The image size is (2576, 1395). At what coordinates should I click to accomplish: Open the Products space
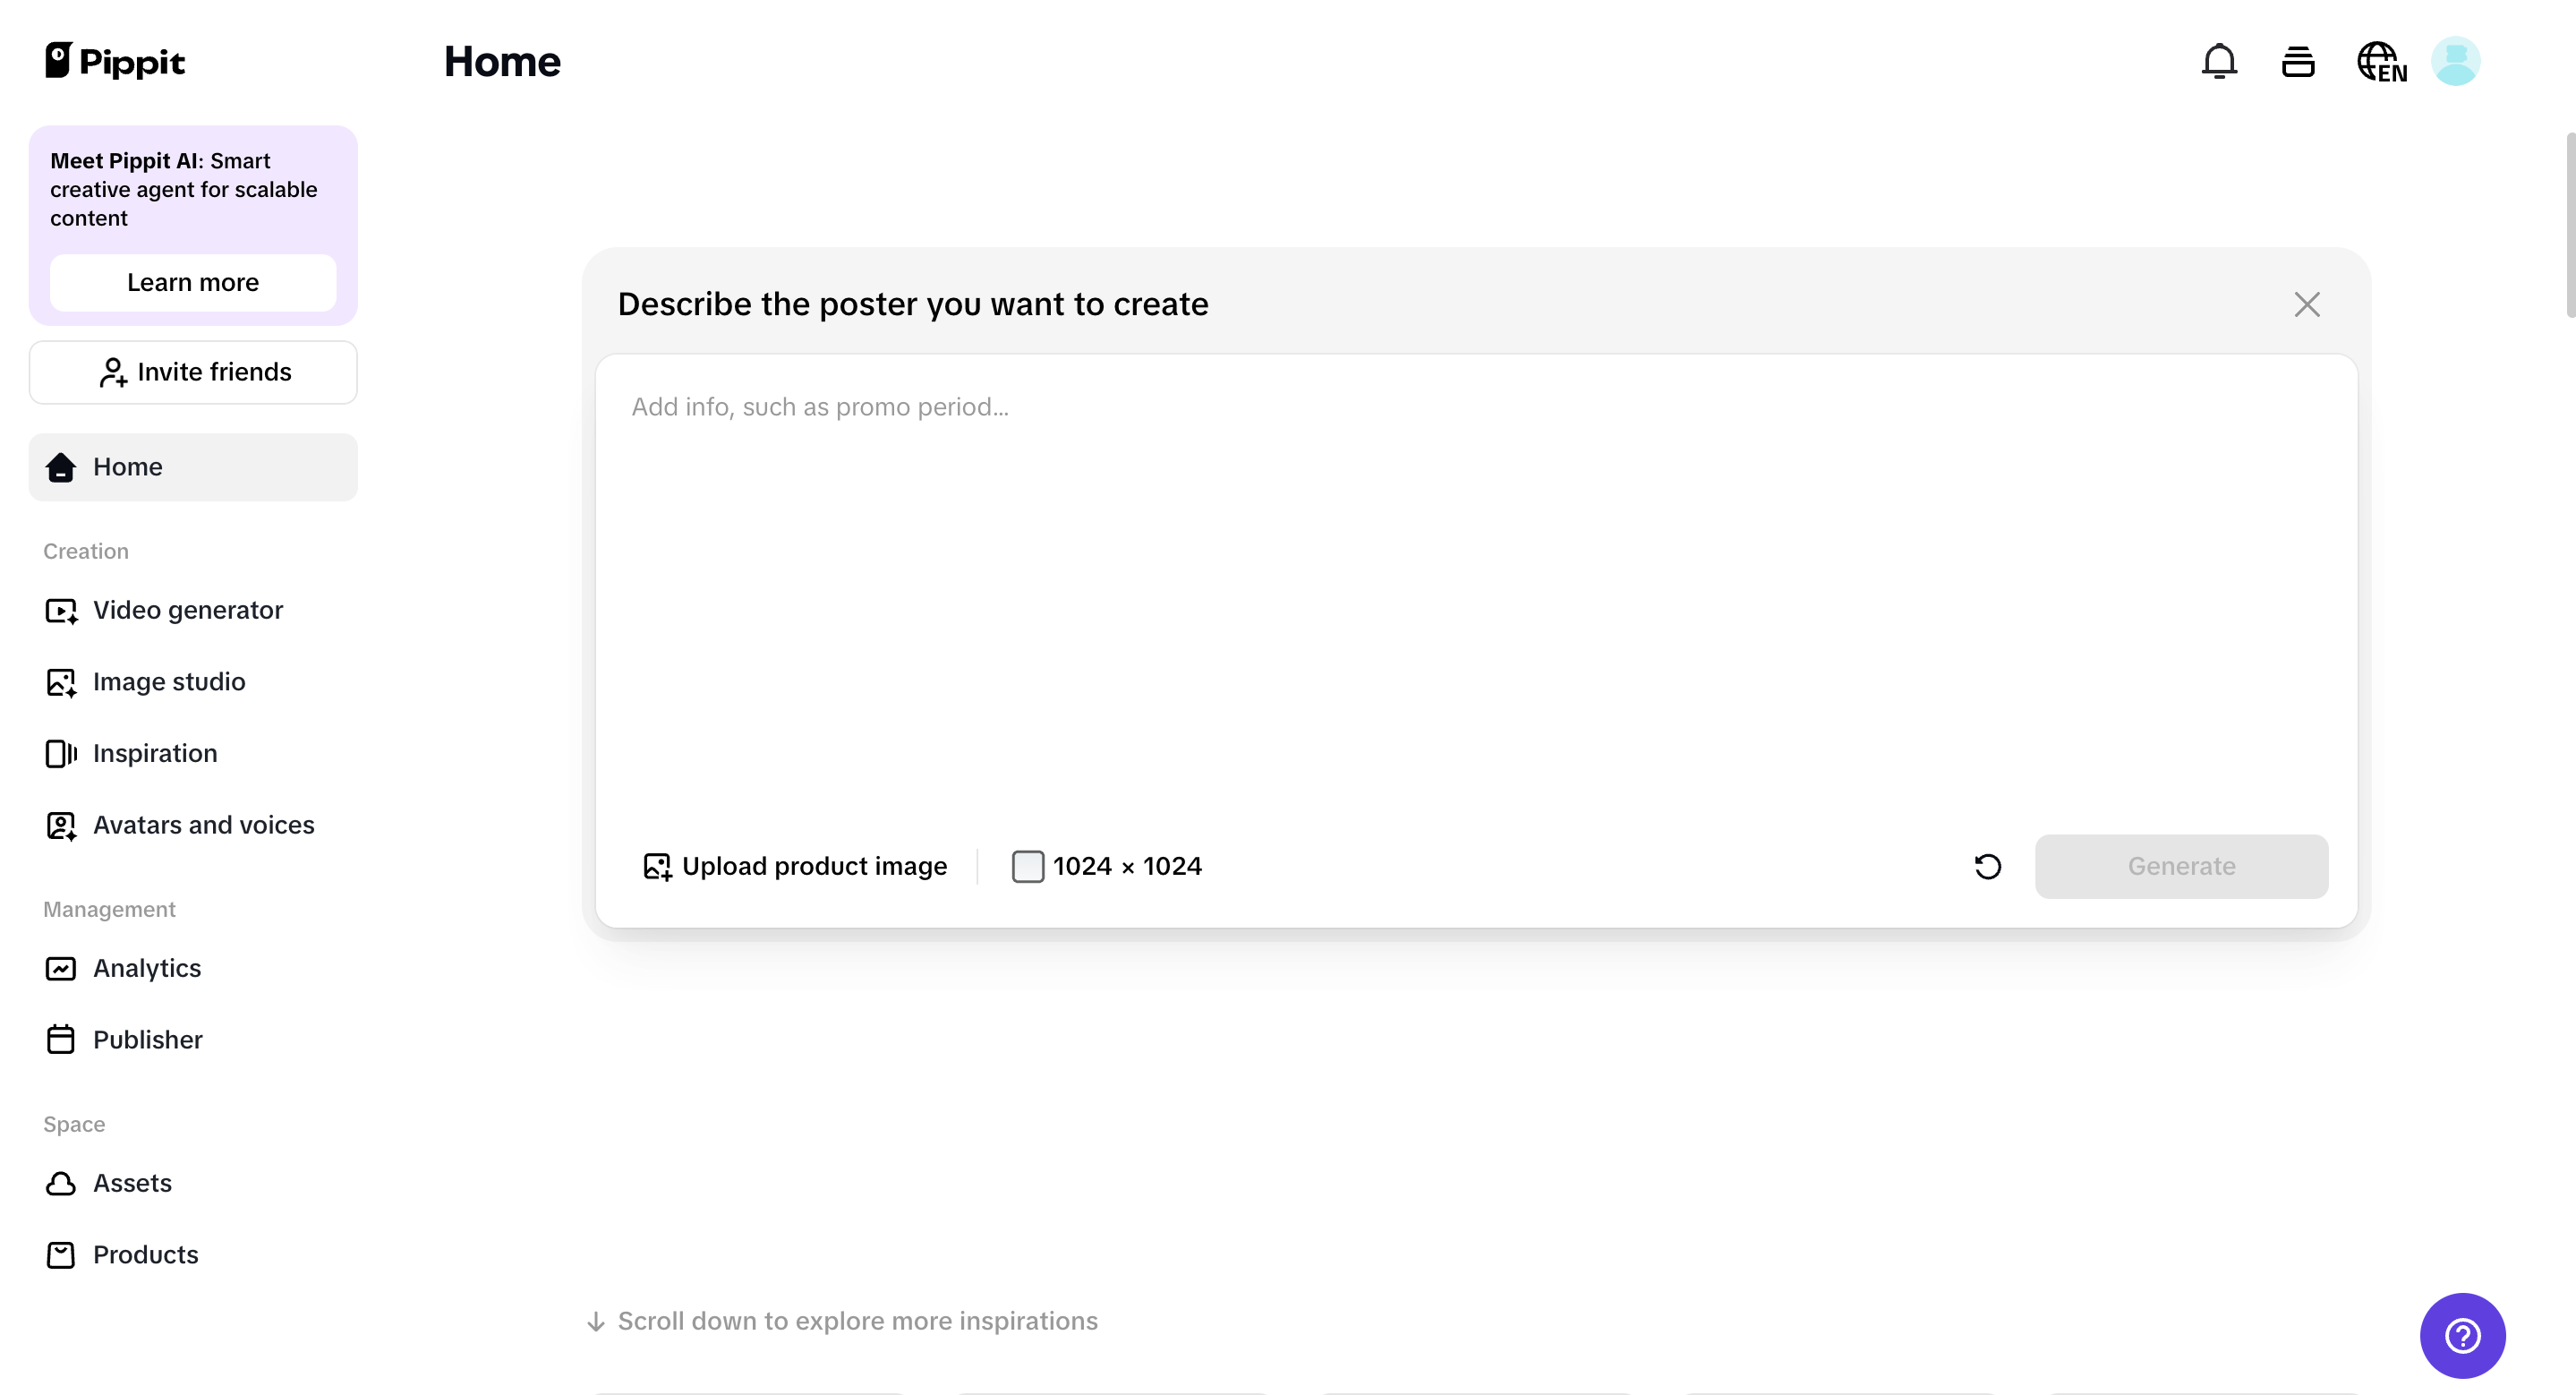tap(146, 1255)
